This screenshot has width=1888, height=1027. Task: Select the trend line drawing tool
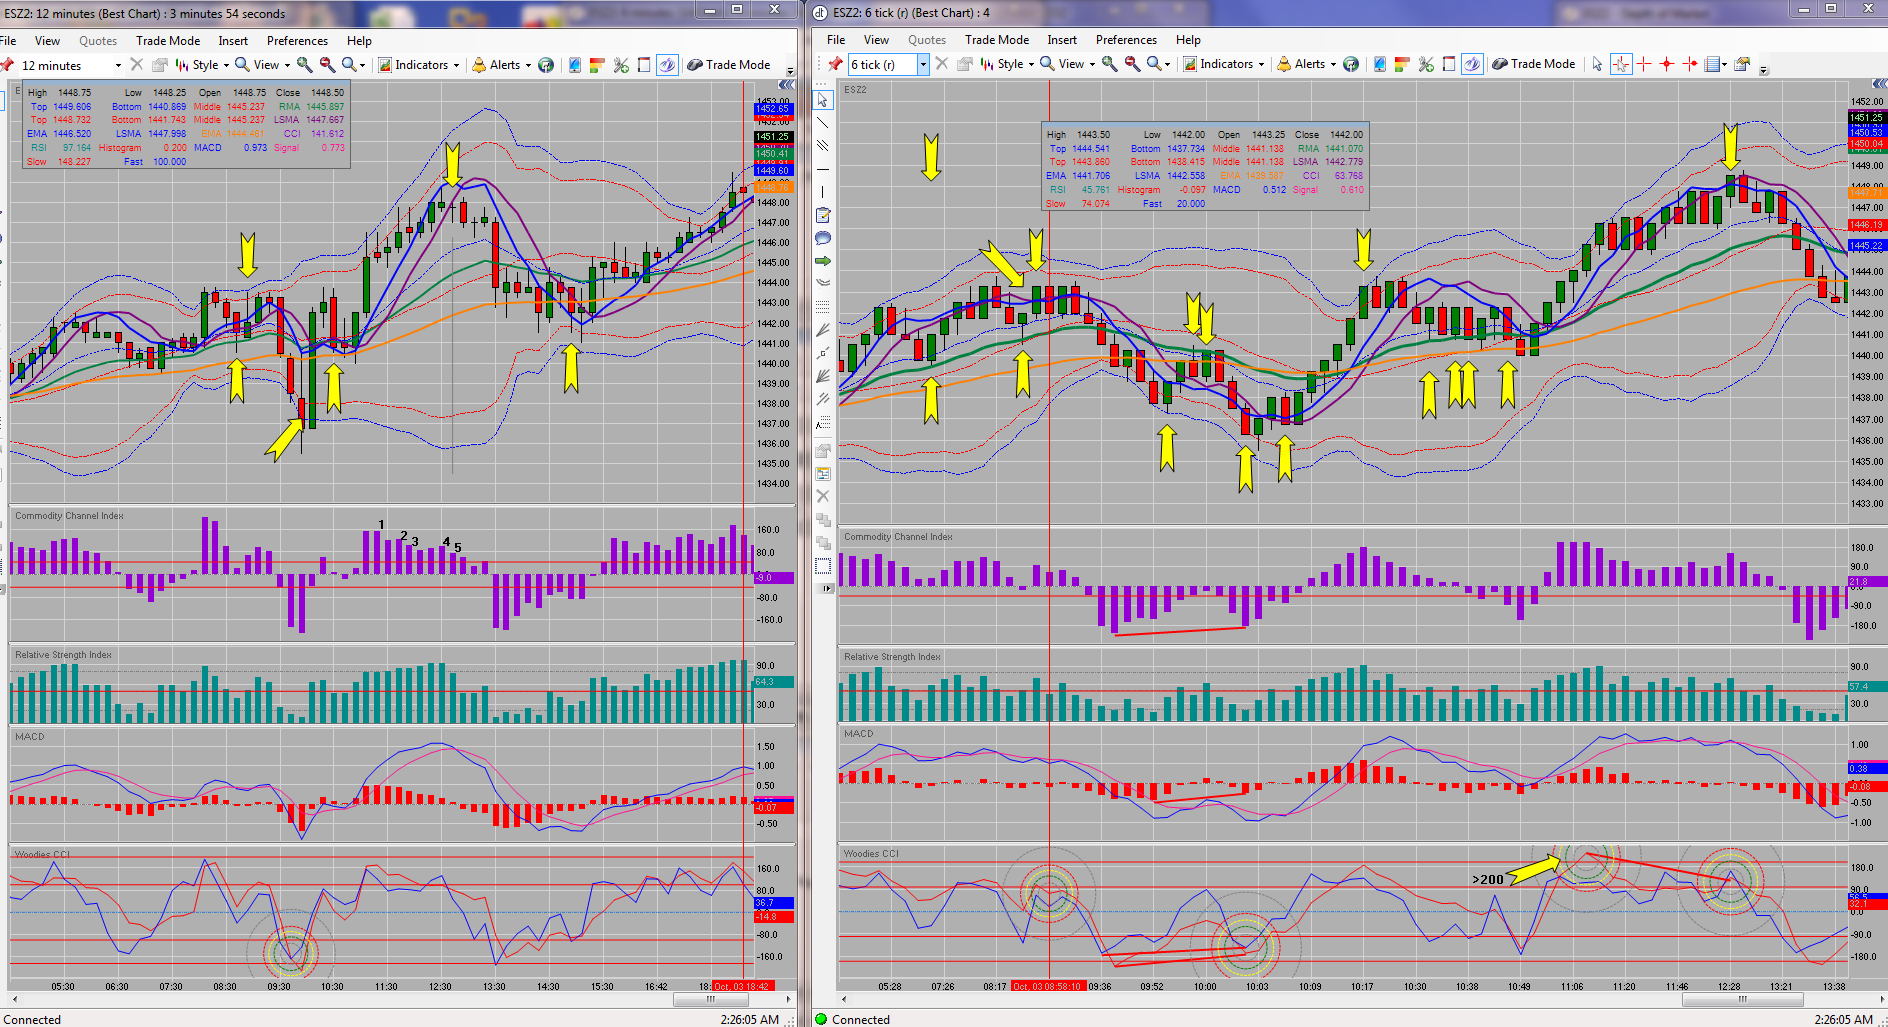(x=822, y=123)
